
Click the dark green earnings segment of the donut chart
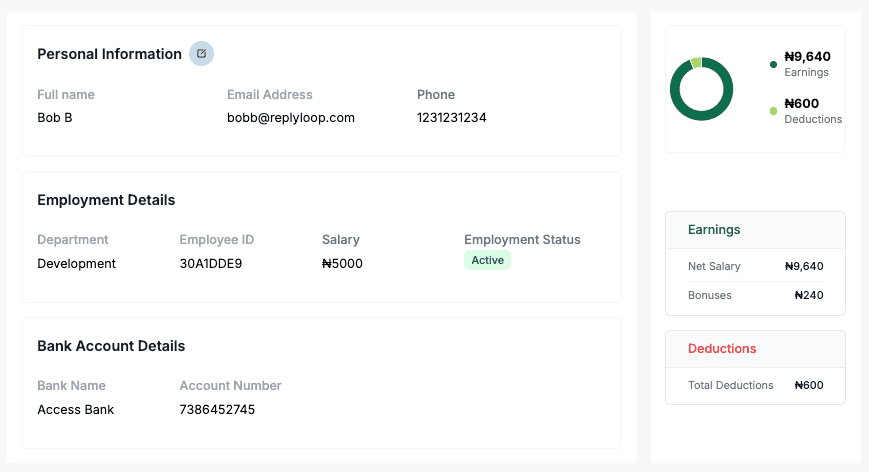701,117
